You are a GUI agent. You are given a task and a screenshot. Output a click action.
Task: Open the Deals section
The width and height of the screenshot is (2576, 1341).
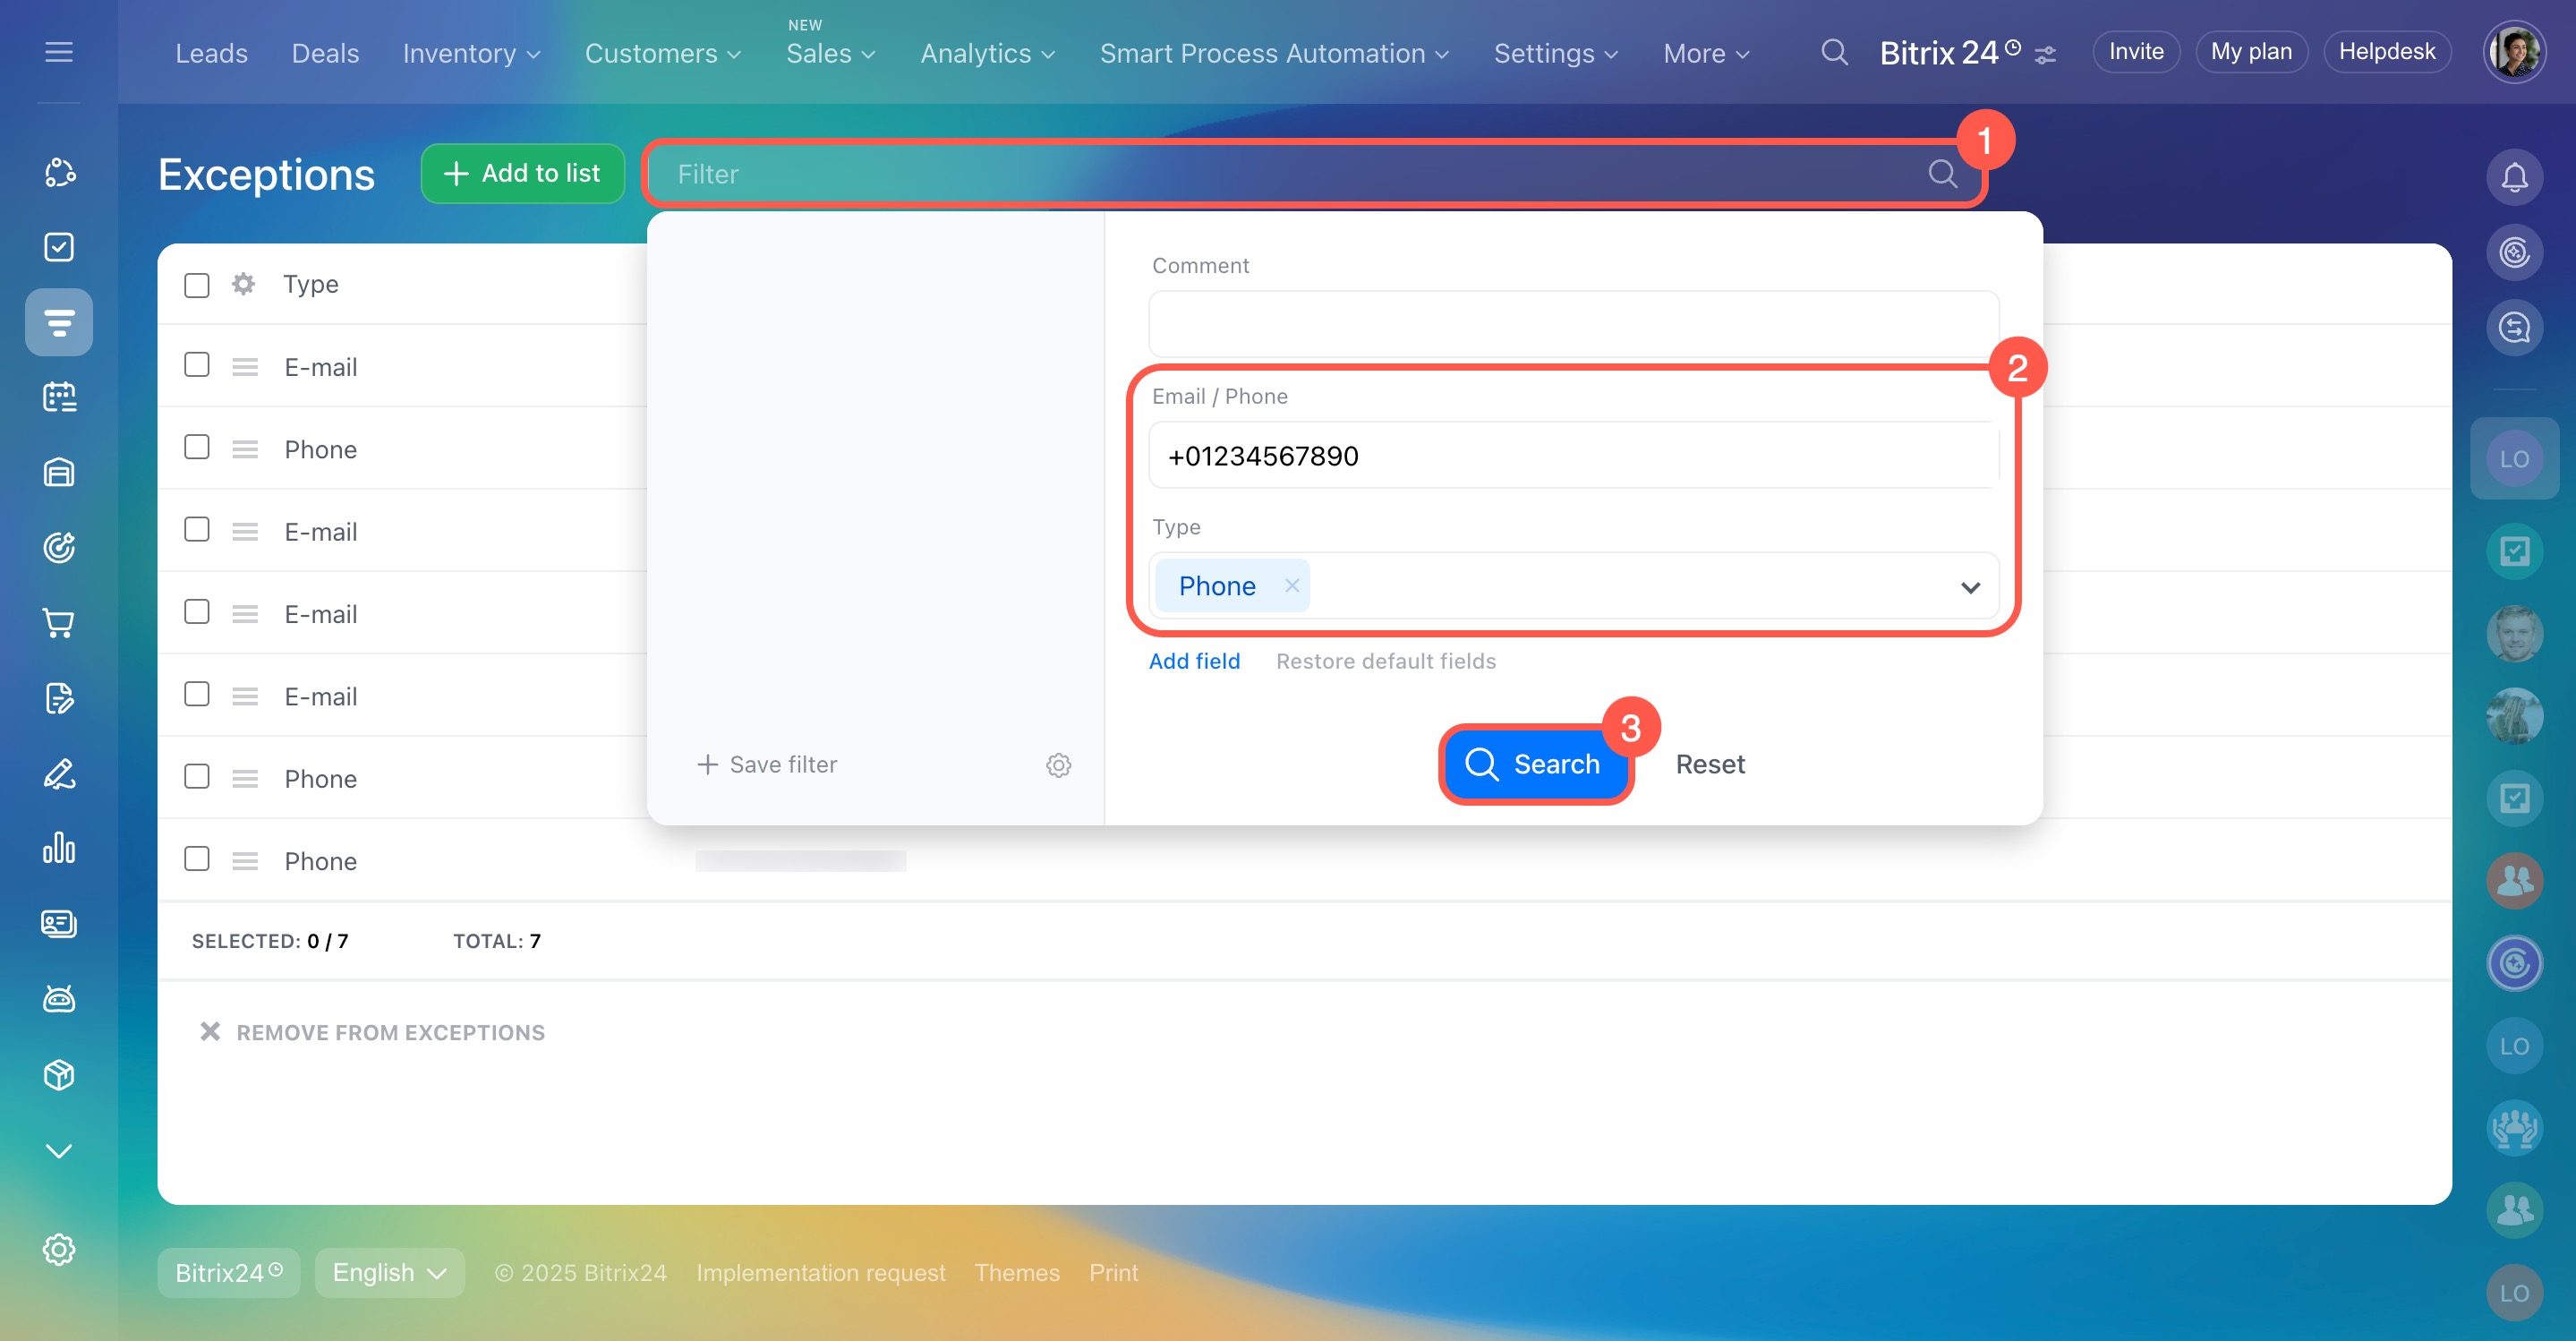point(325,53)
